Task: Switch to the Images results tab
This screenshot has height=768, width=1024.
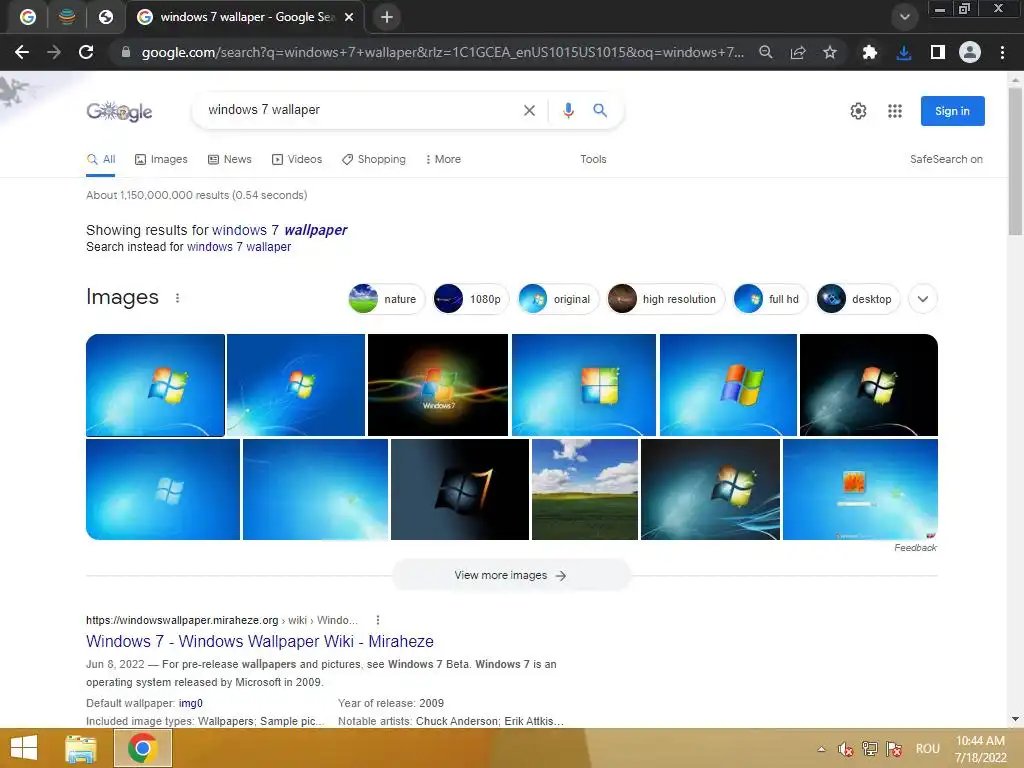Action: click(161, 159)
